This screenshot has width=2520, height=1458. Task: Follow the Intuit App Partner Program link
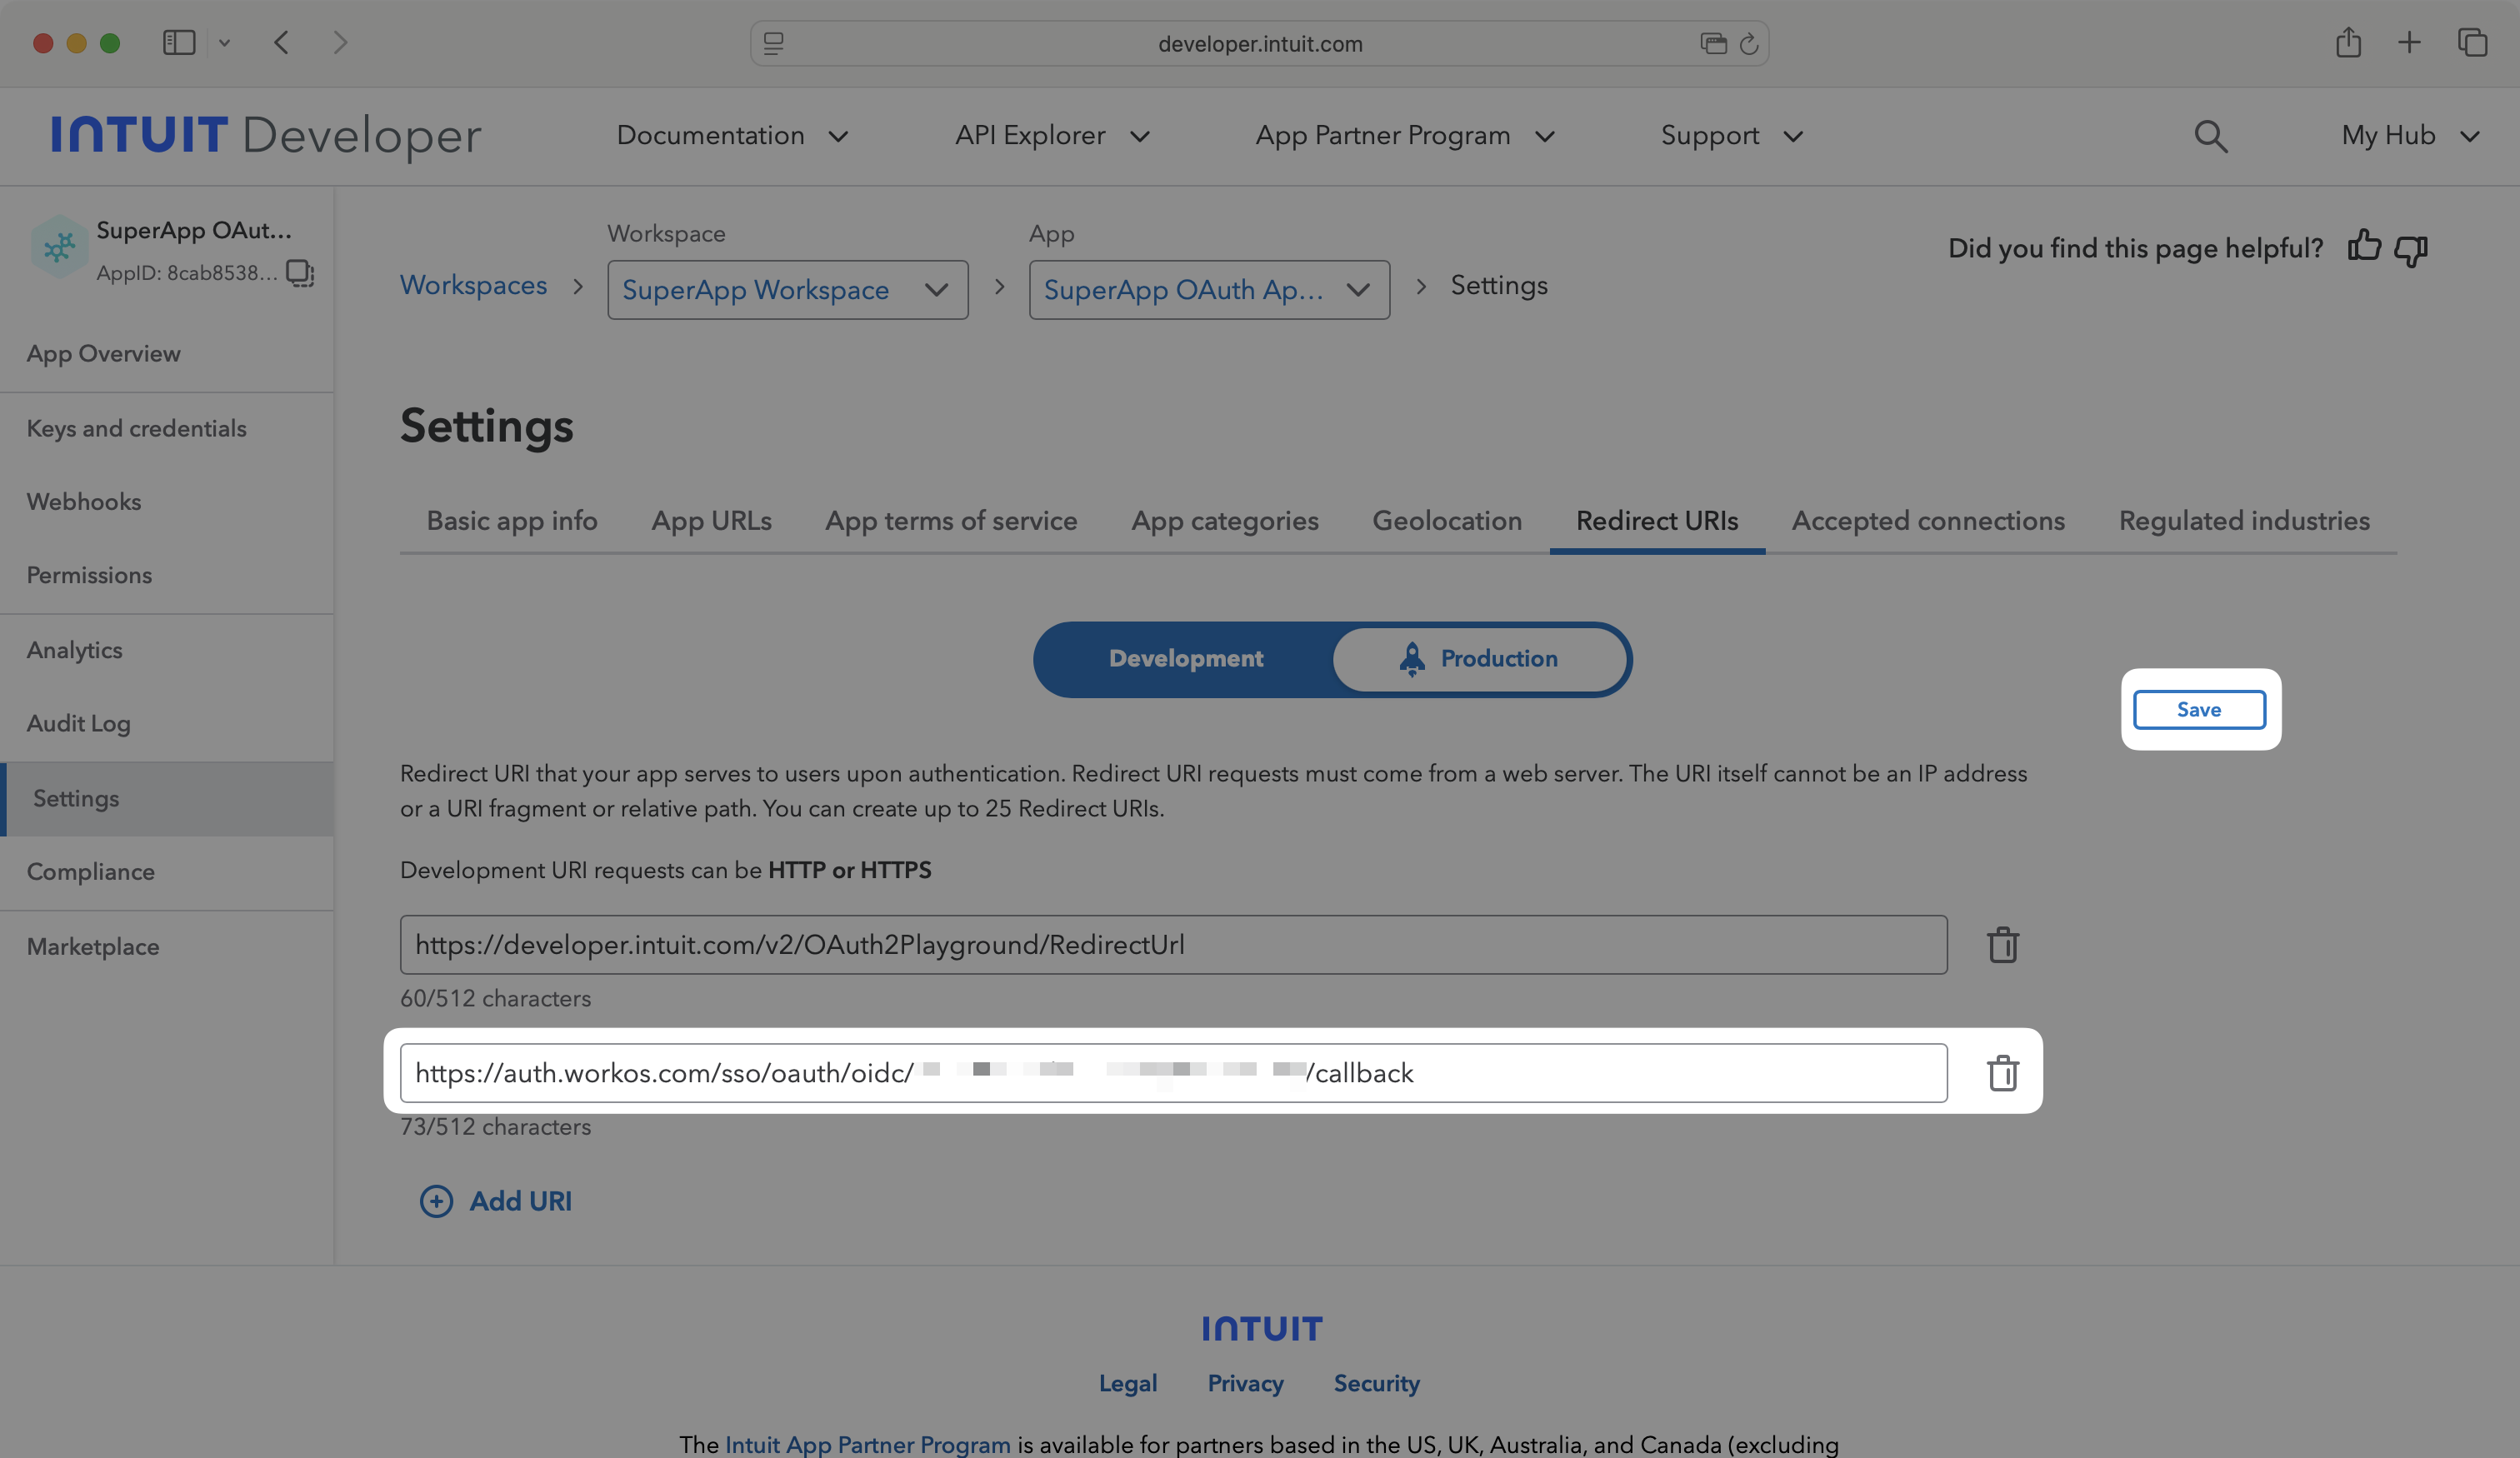(x=867, y=1444)
